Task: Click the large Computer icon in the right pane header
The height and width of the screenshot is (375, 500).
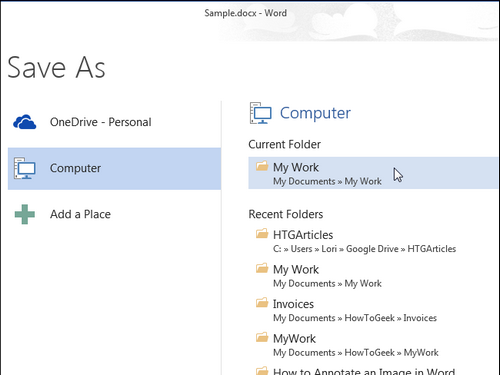Action: coord(261,113)
